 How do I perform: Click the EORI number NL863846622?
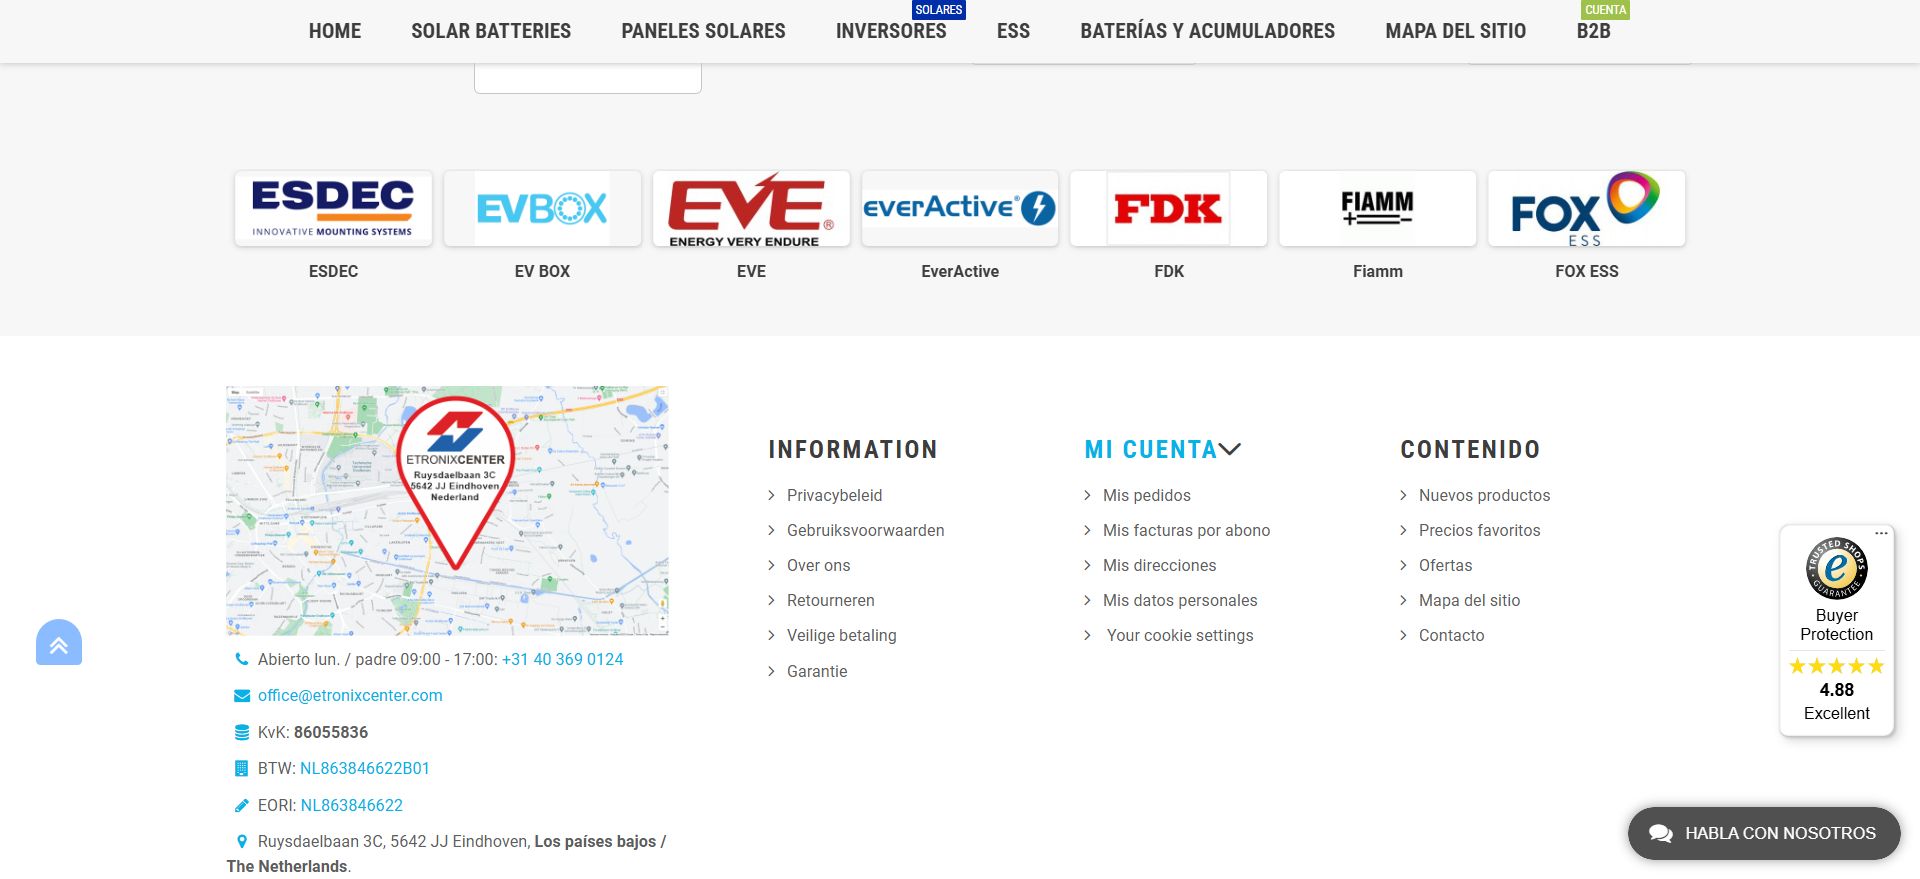(x=352, y=806)
